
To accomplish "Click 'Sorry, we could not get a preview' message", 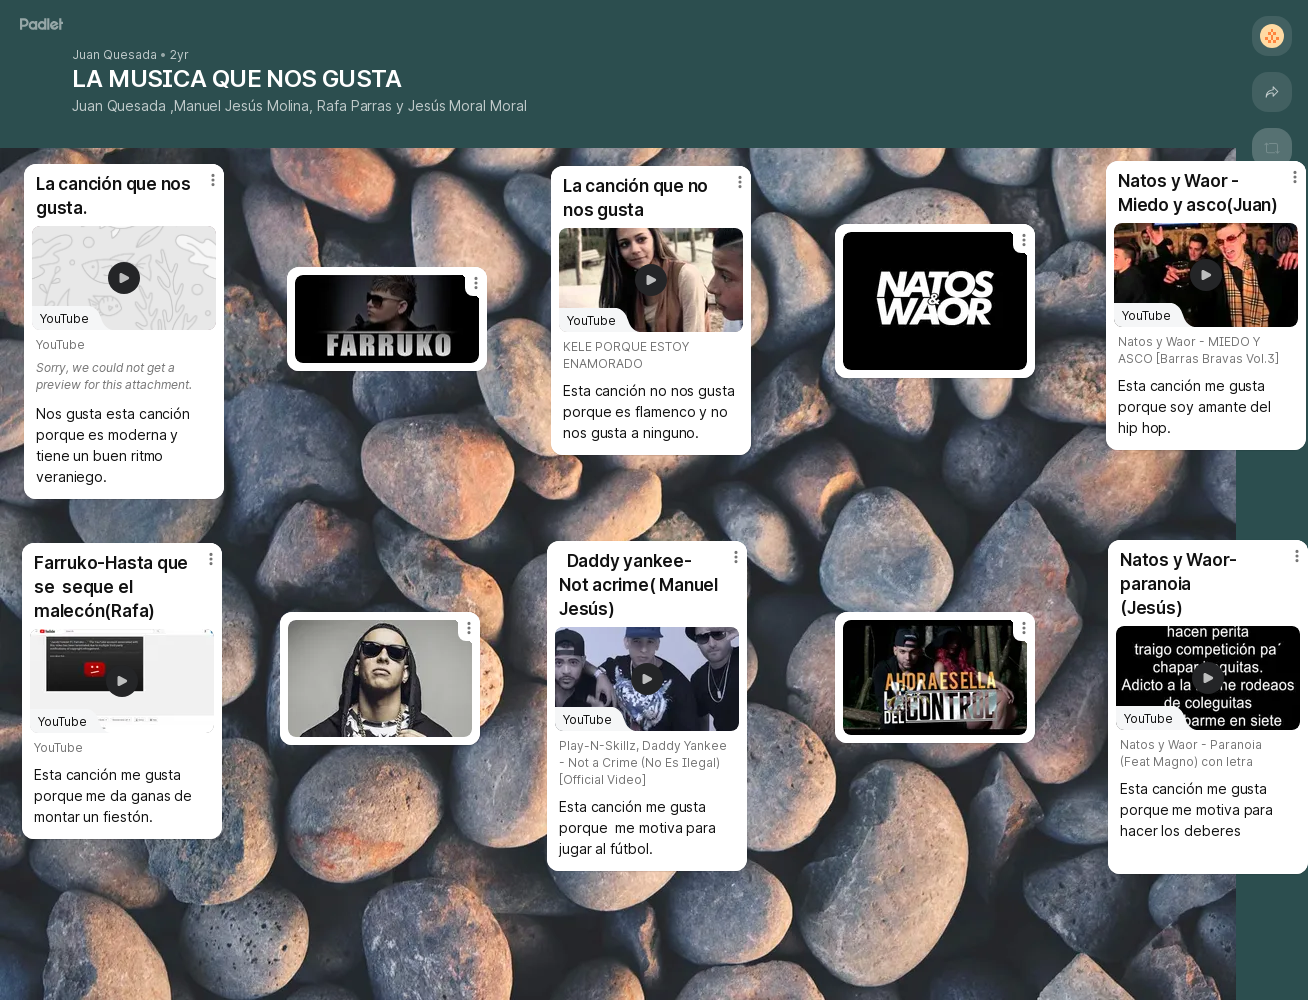I will tap(114, 376).
